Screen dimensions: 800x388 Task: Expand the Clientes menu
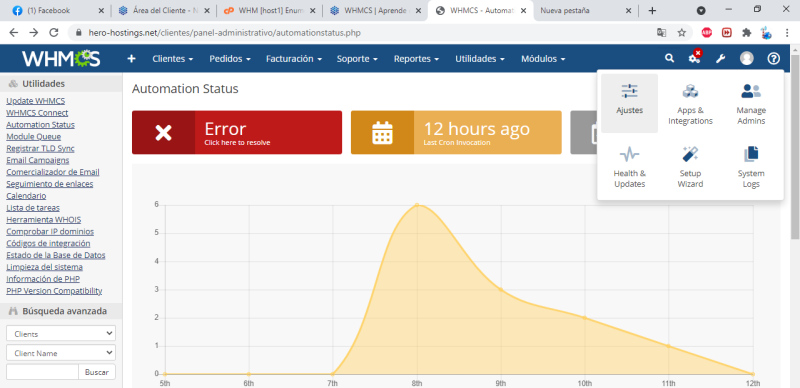(x=172, y=59)
